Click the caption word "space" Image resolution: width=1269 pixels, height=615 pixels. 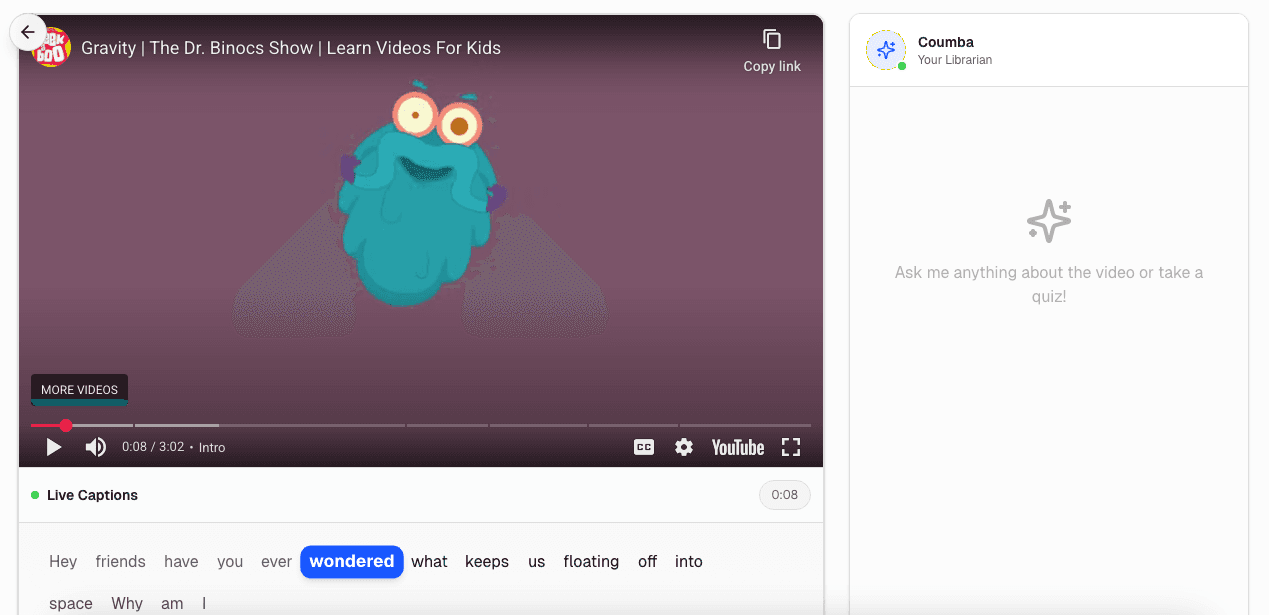coord(71,603)
